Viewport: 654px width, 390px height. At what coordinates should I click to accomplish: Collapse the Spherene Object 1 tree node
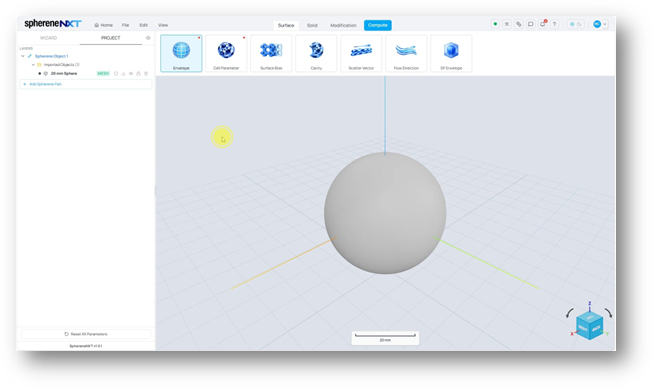(23, 56)
